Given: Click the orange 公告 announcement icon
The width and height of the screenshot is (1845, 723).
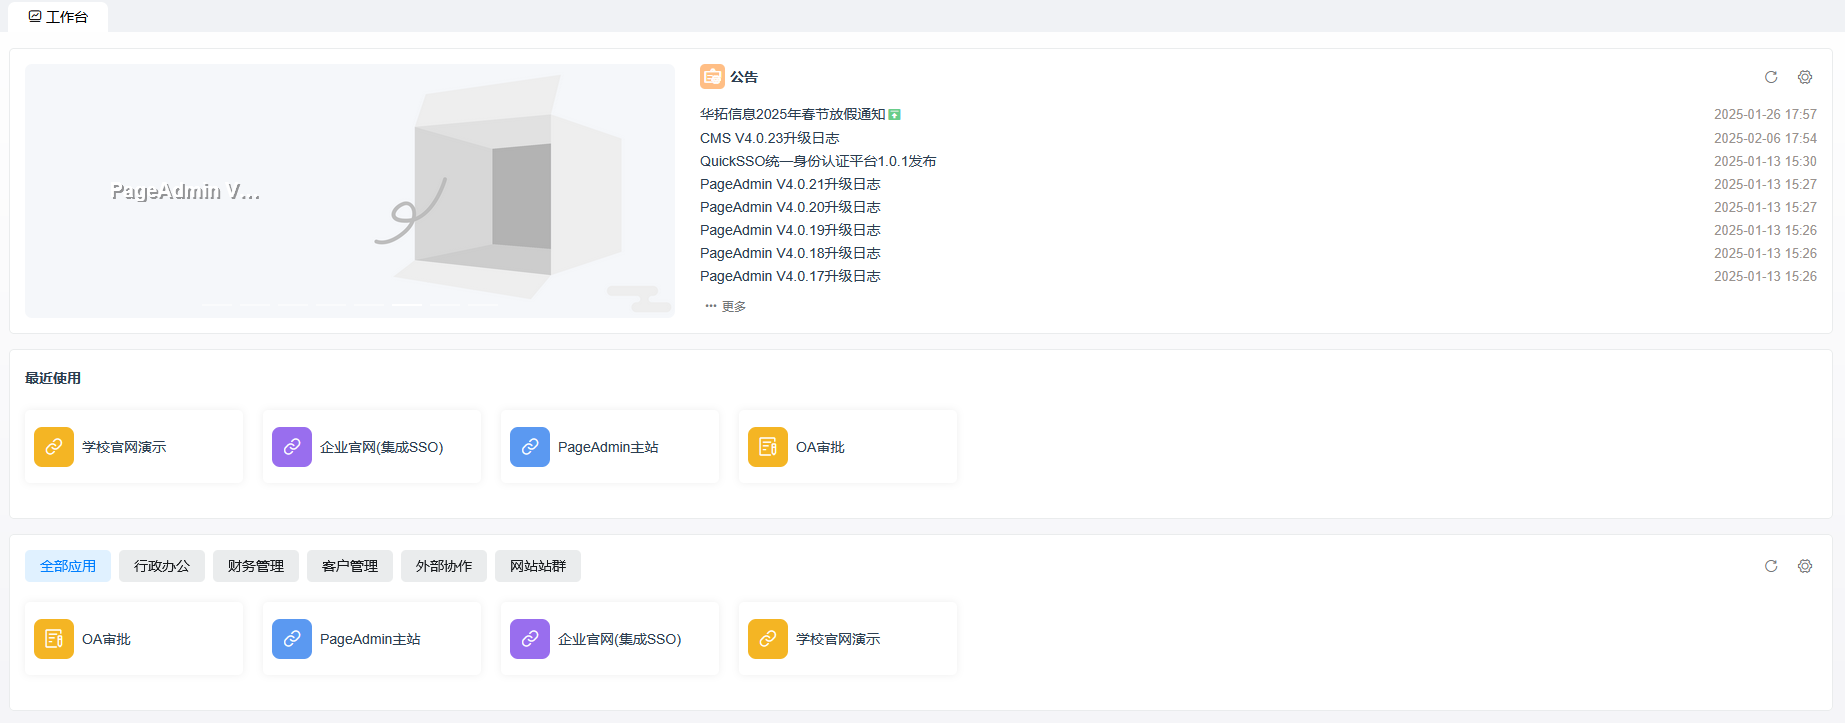Looking at the screenshot, I should click(x=712, y=77).
